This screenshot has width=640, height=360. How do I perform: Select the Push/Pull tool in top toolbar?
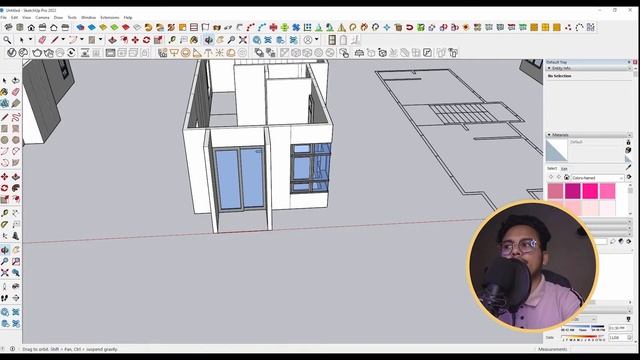112,40
